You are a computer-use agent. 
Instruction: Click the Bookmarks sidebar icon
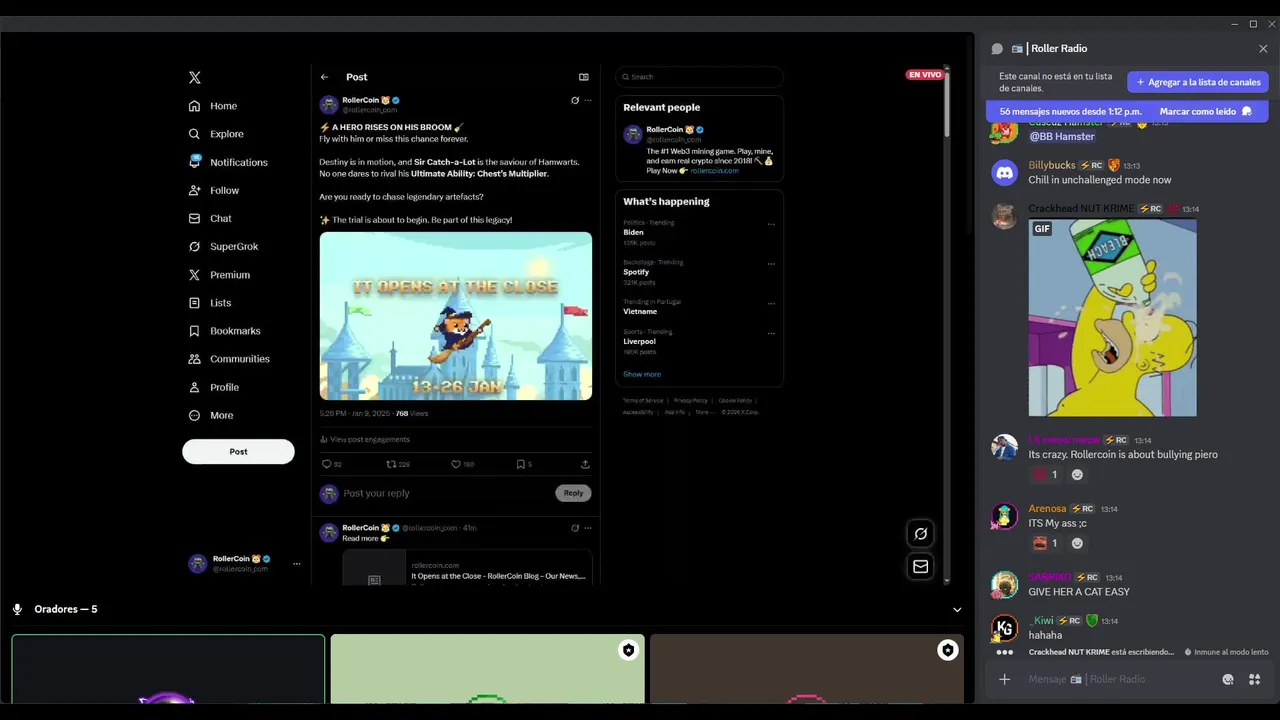pyautogui.click(x=195, y=330)
